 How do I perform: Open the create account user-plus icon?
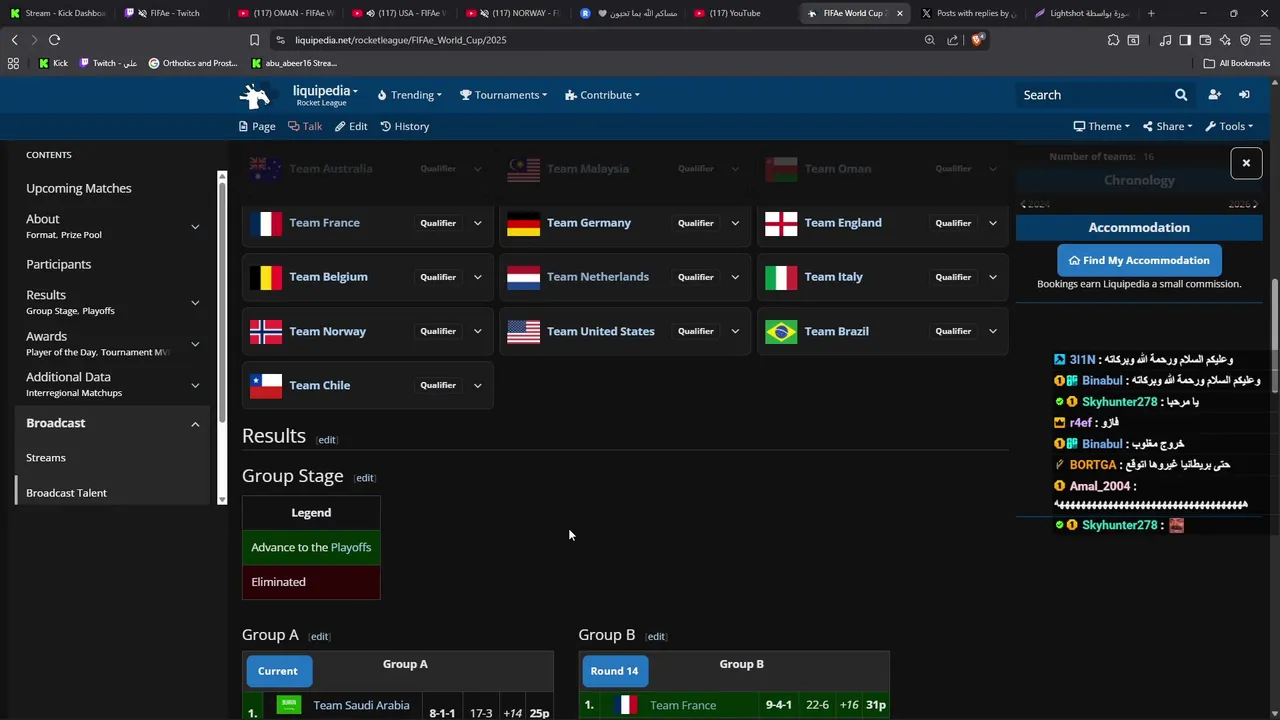(1214, 95)
